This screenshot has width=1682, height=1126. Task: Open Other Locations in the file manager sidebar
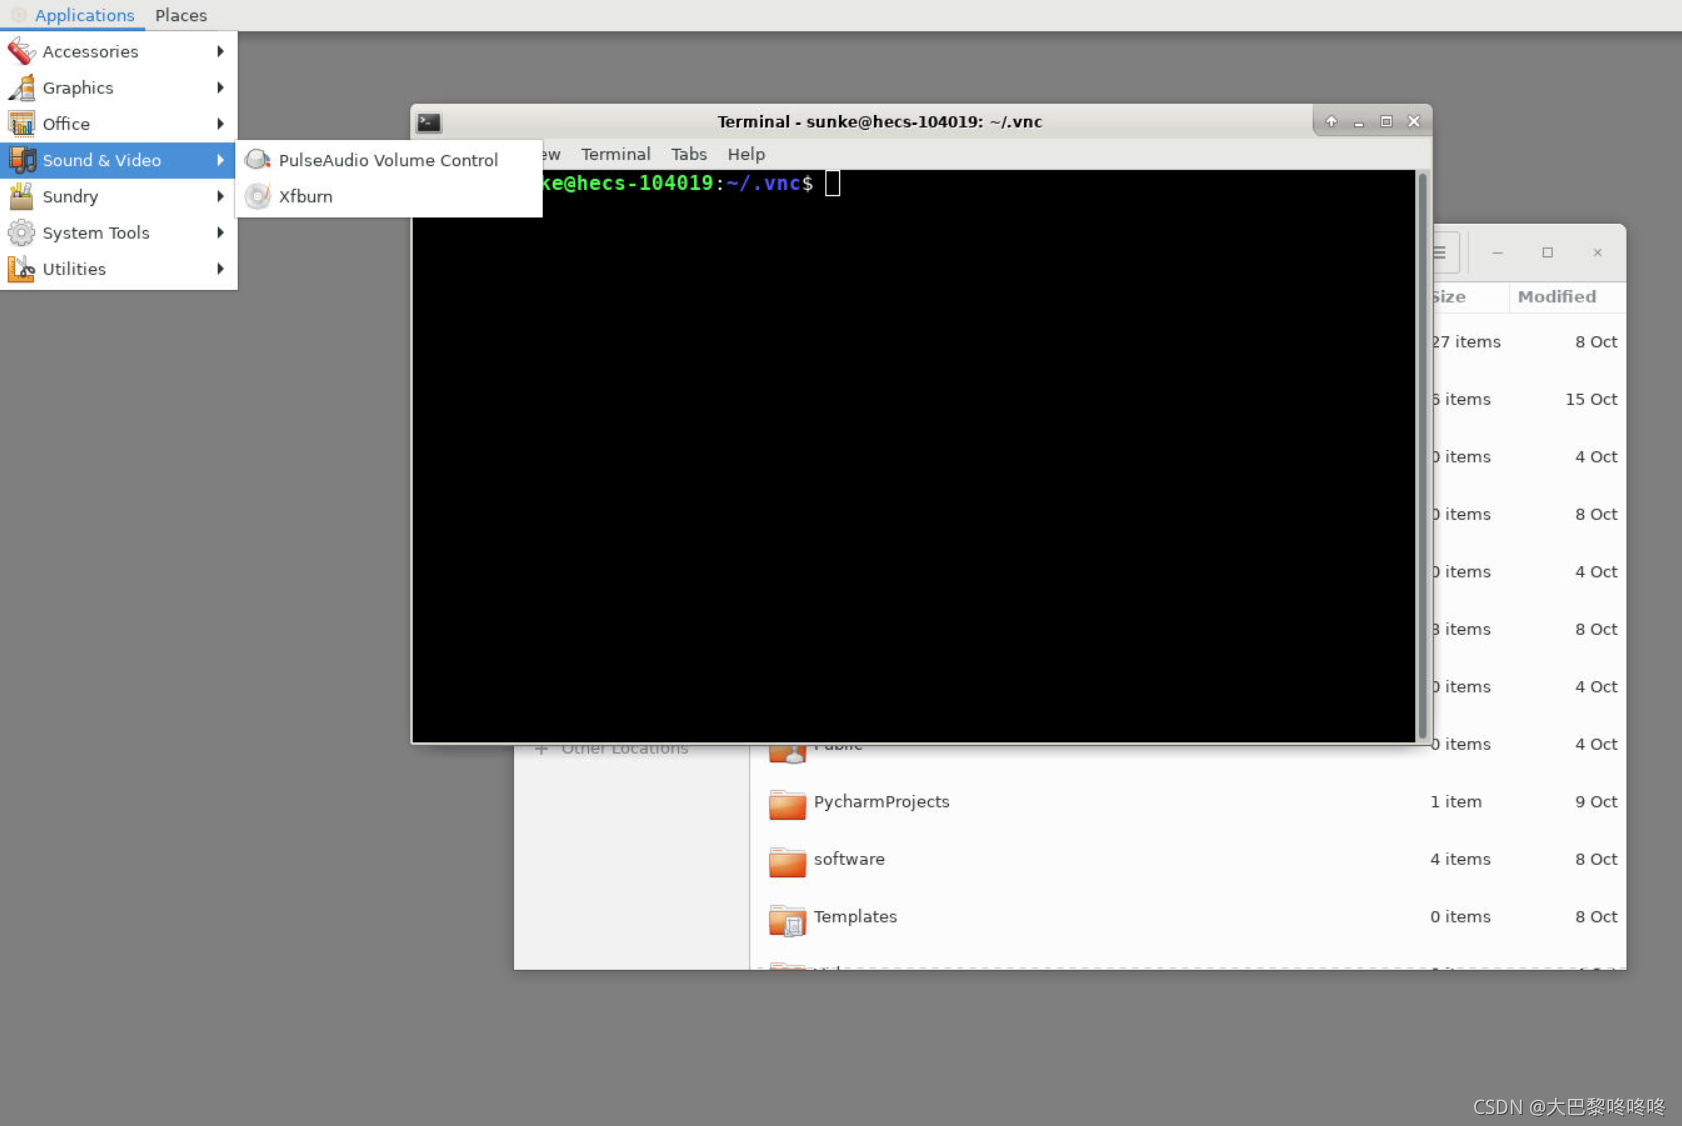(625, 749)
